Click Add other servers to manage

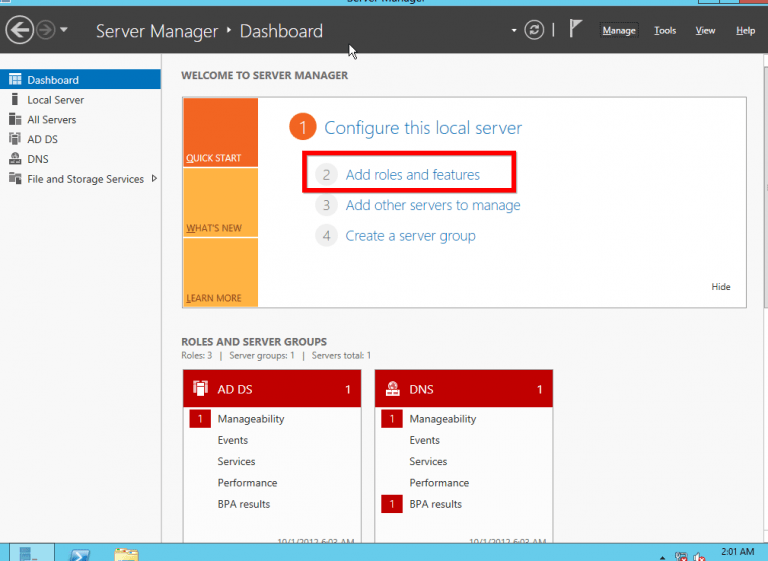(433, 205)
